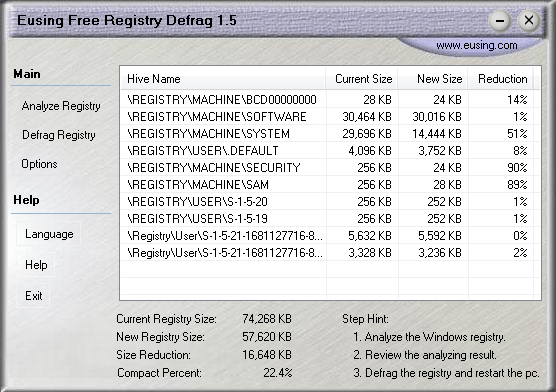This screenshot has width=556, height=392.
Task: Select the \REGISTRY\MACHINE\SAM row
Action: click(327, 184)
